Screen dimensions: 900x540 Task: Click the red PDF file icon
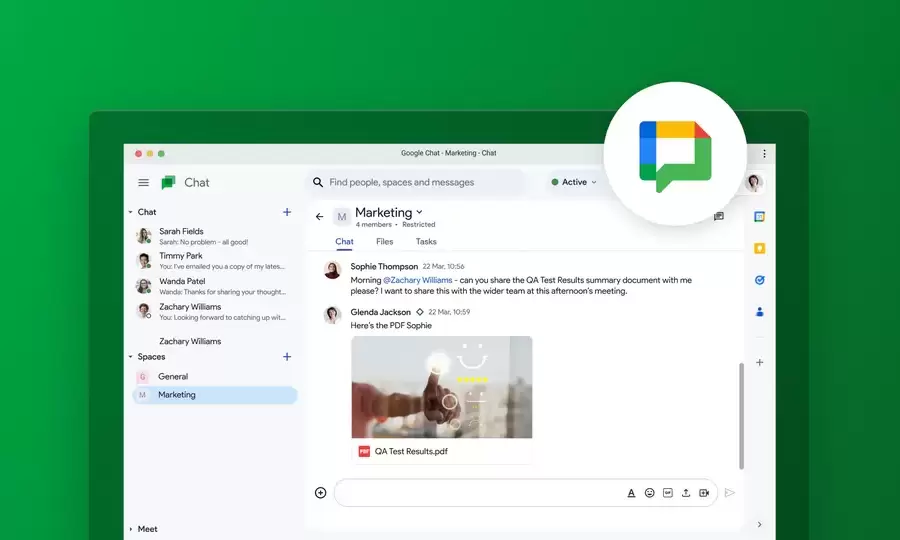pos(364,452)
